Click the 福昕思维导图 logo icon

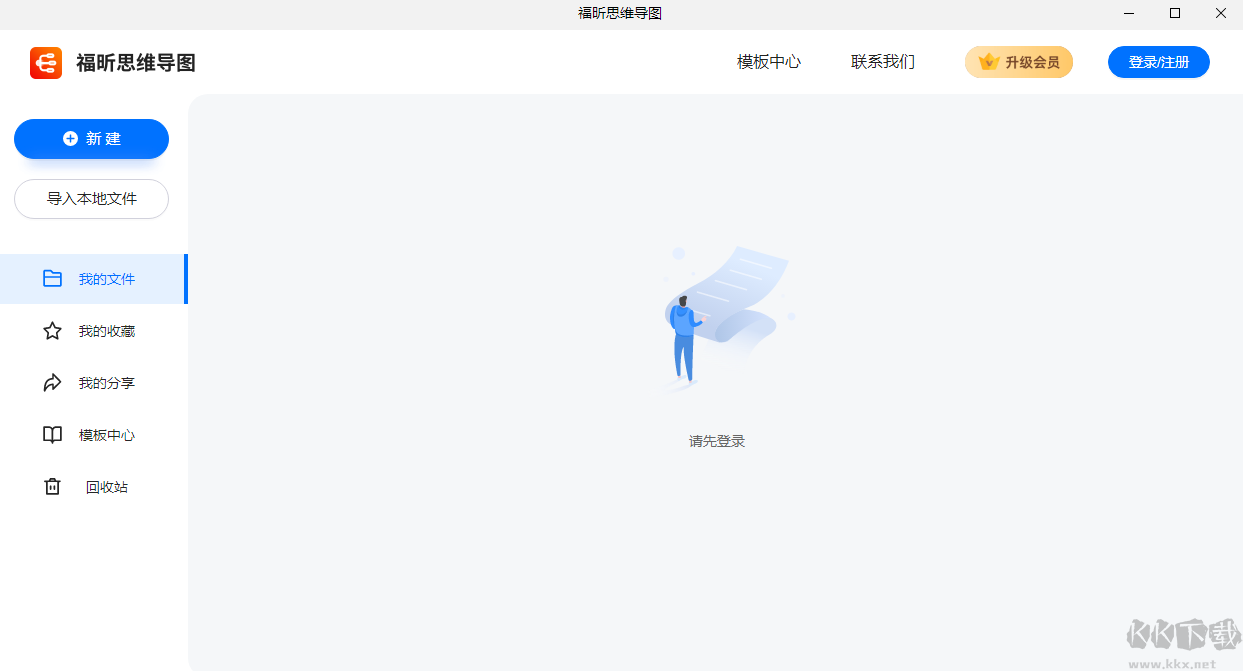point(46,63)
